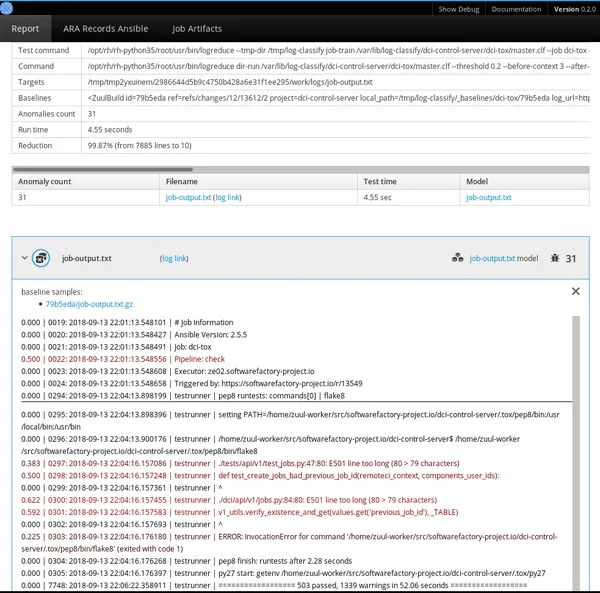This screenshot has height=593, width=600.
Task: Open job-output.txt in the Filename column
Action: [188, 198]
